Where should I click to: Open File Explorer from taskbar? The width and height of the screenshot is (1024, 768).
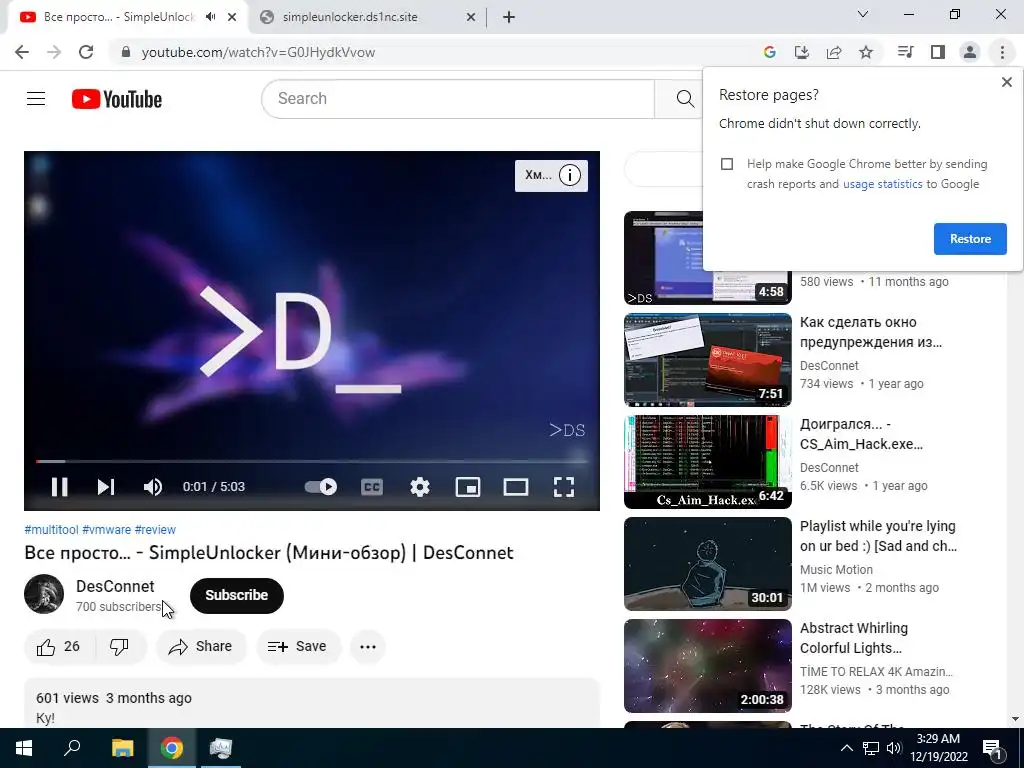(x=122, y=748)
